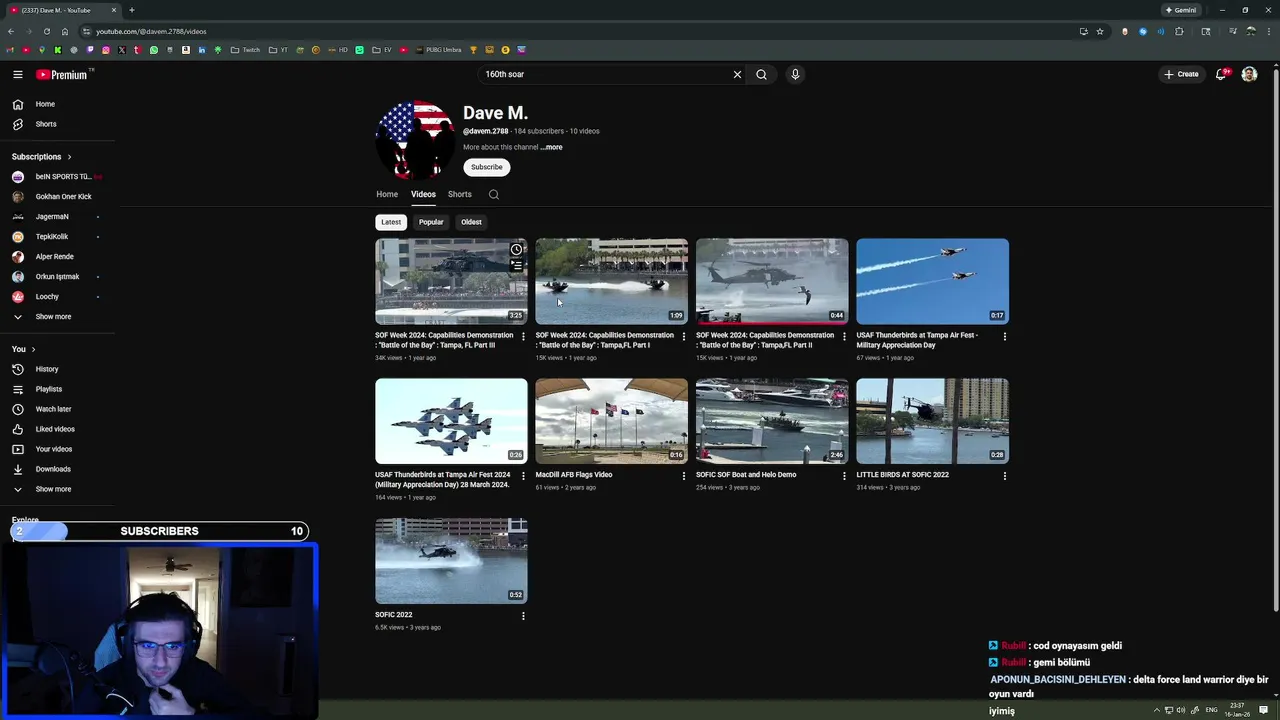The height and width of the screenshot is (720, 1280).
Task: Open the Twitch bookmarks folder
Action: pos(245,50)
